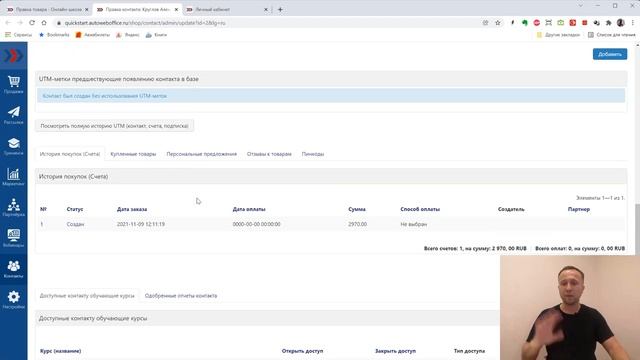Click the AutoWebOffice logo in sidebar
640x360 pixels.
[13, 56]
